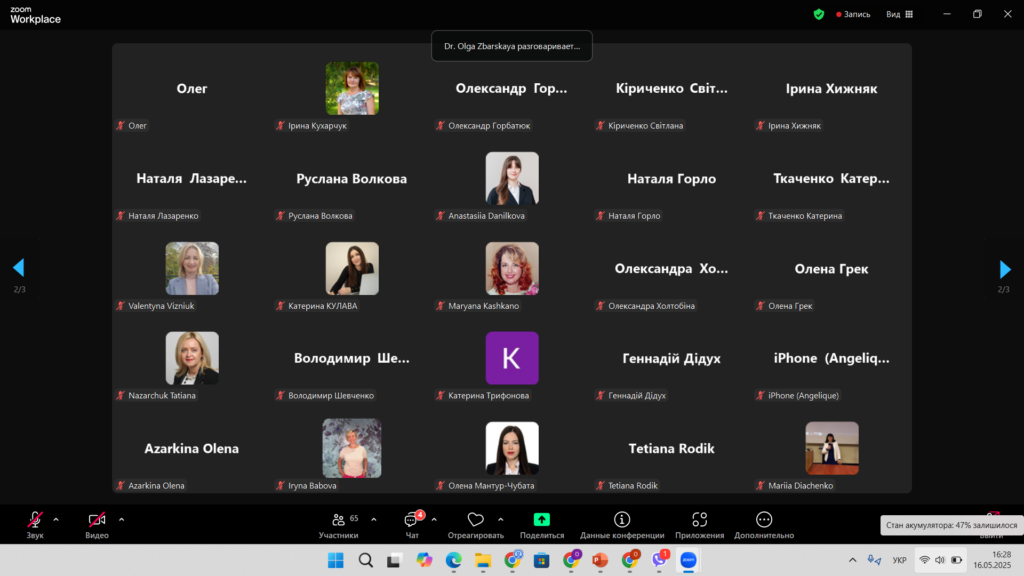Click Олександра Холтобіна name label

(651, 306)
